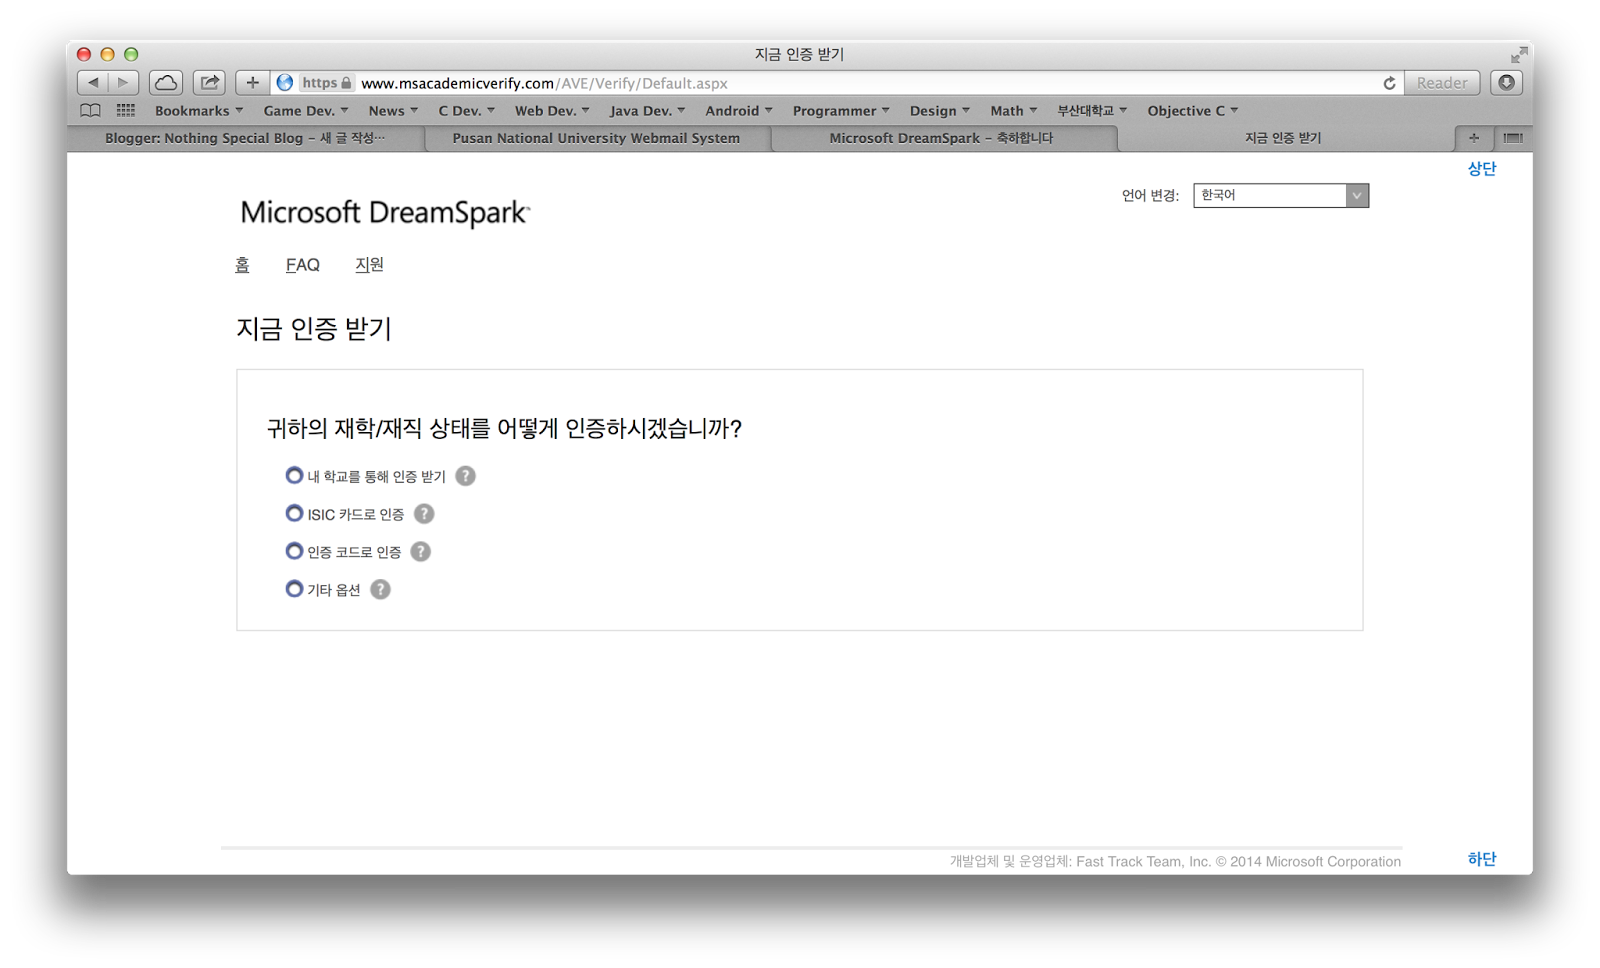Reload the page with the refresh icon
Screen dimensions: 1600x968
pos(1389,83)
